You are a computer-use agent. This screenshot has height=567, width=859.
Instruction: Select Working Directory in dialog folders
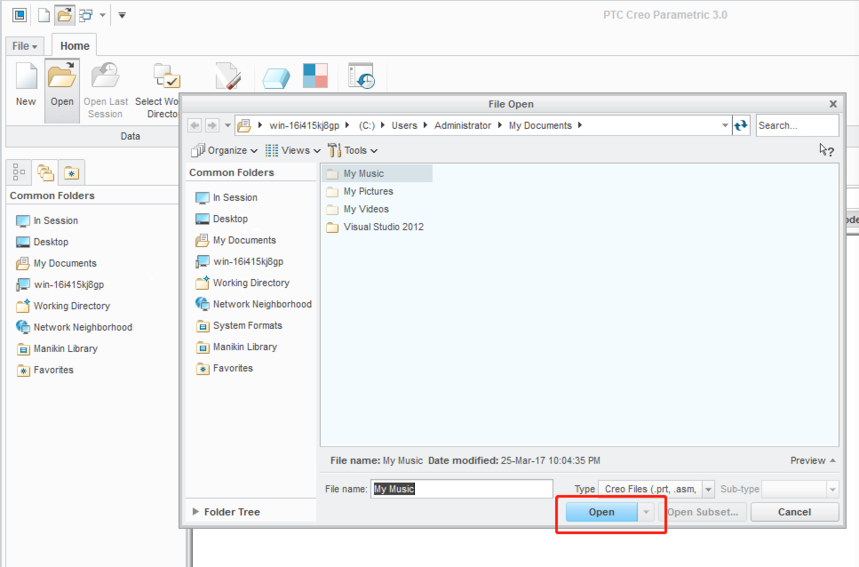tap(243, 283)
